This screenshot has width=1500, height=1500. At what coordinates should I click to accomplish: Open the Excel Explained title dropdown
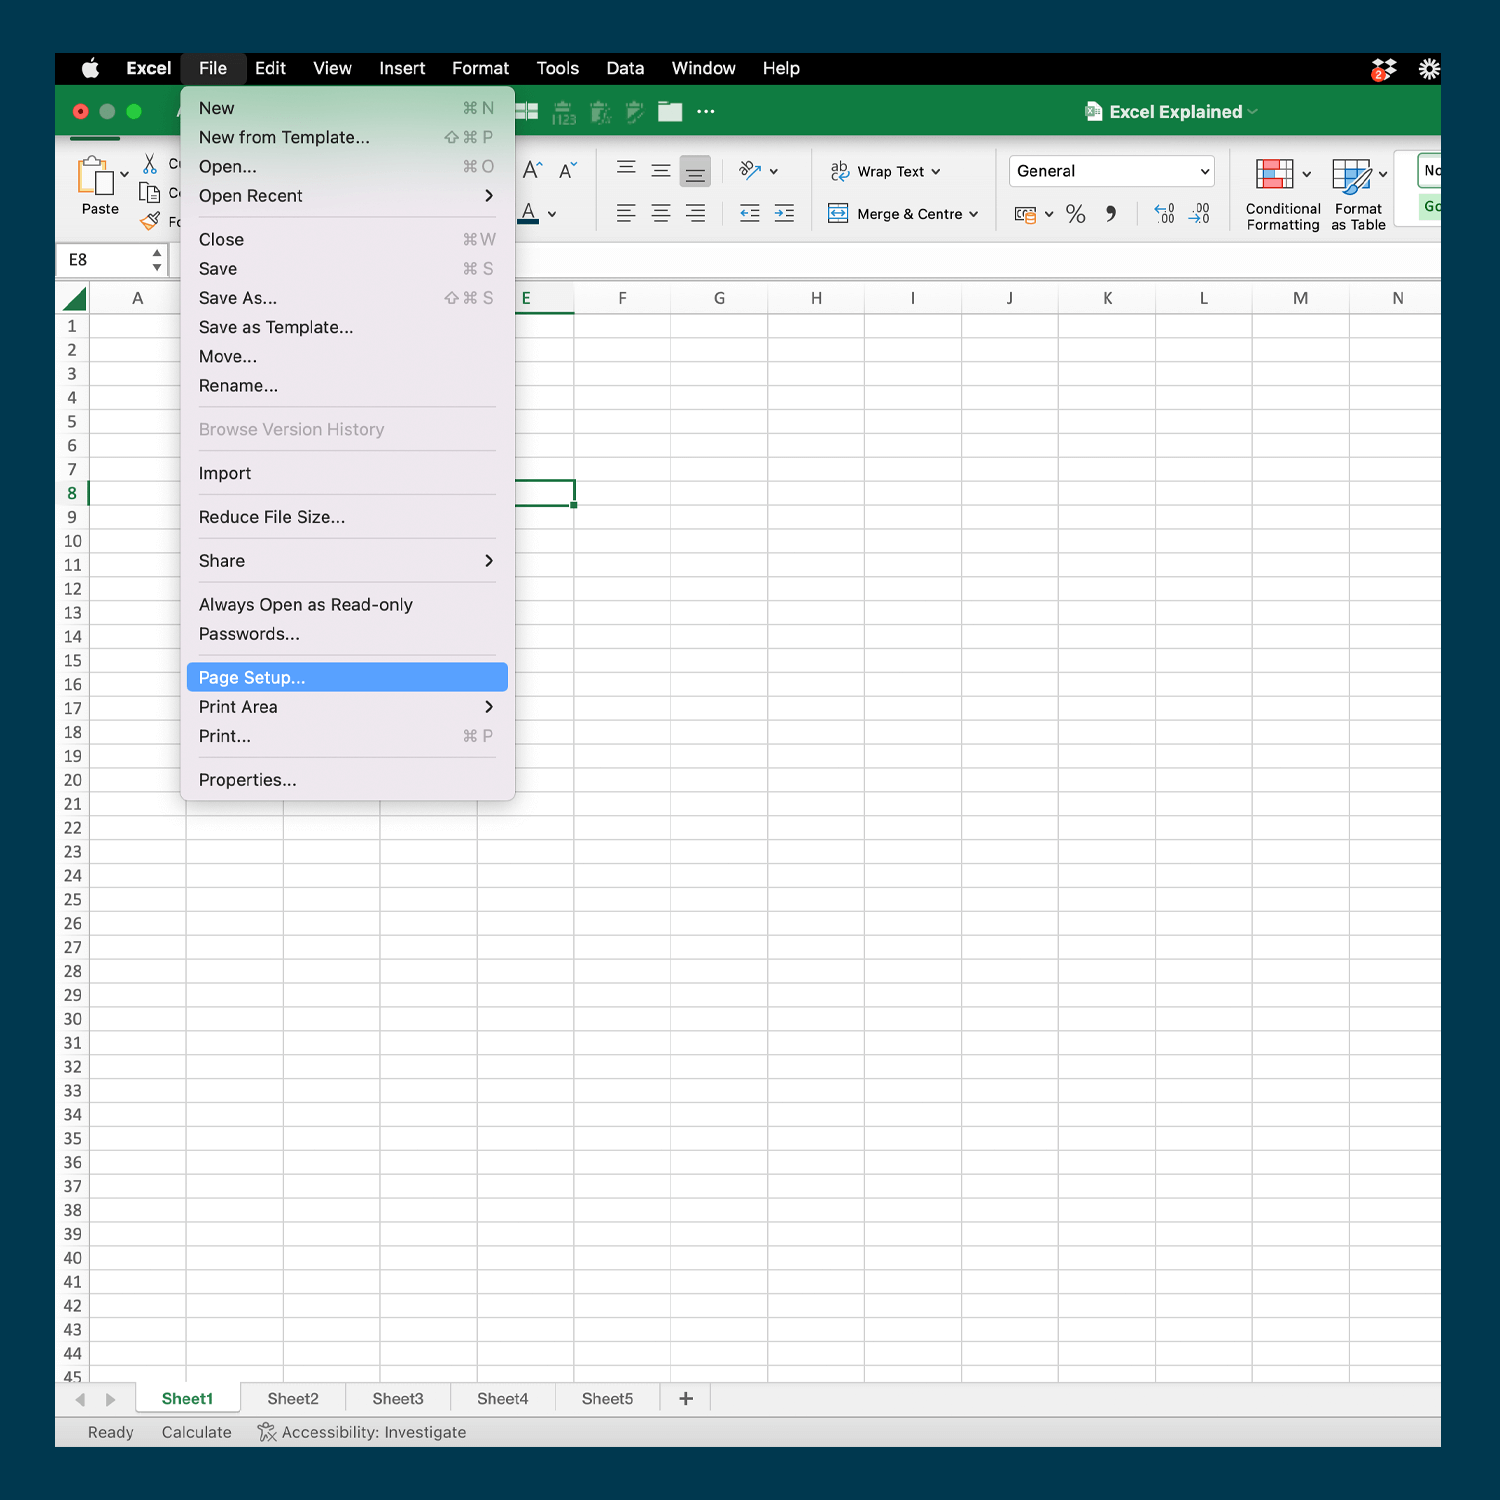tap(1252, 111)
